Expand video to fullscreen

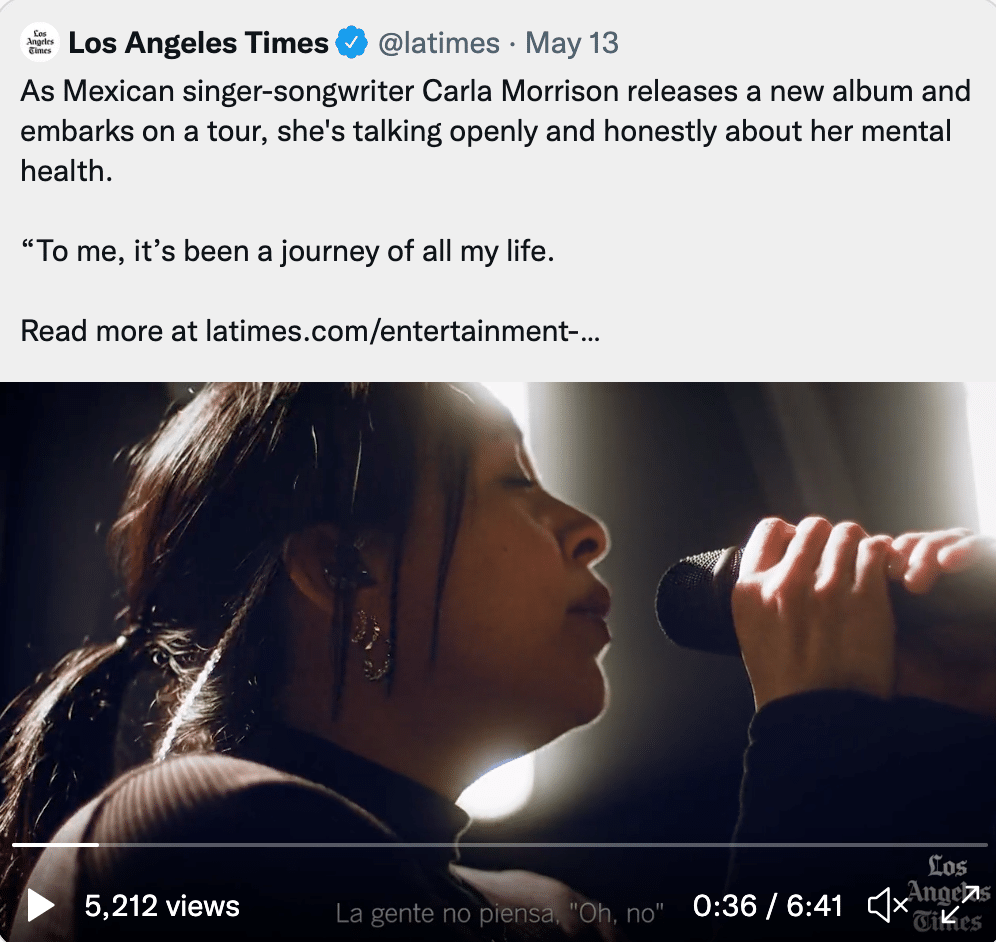click(959, 906)
